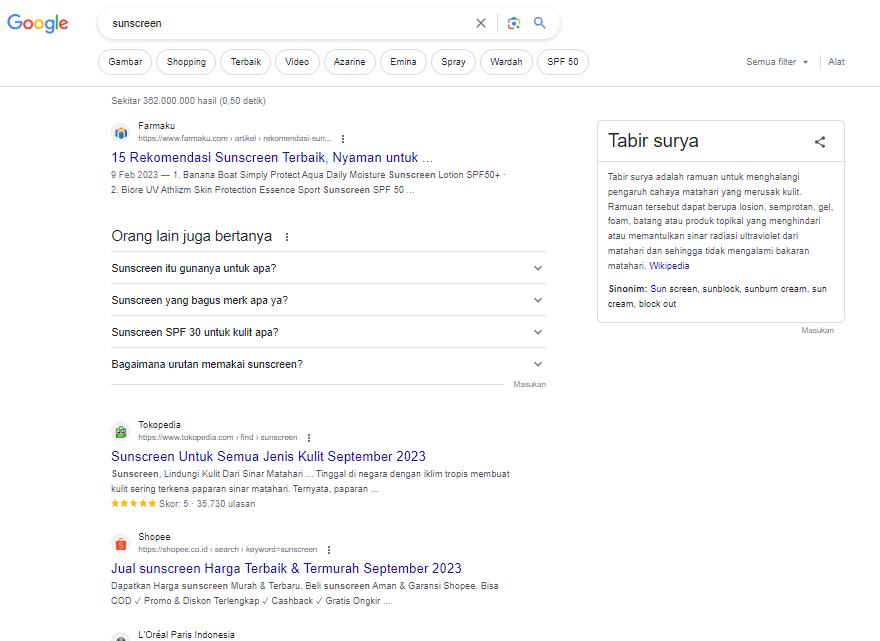Select the Shopping filter chip

point(186,62)
